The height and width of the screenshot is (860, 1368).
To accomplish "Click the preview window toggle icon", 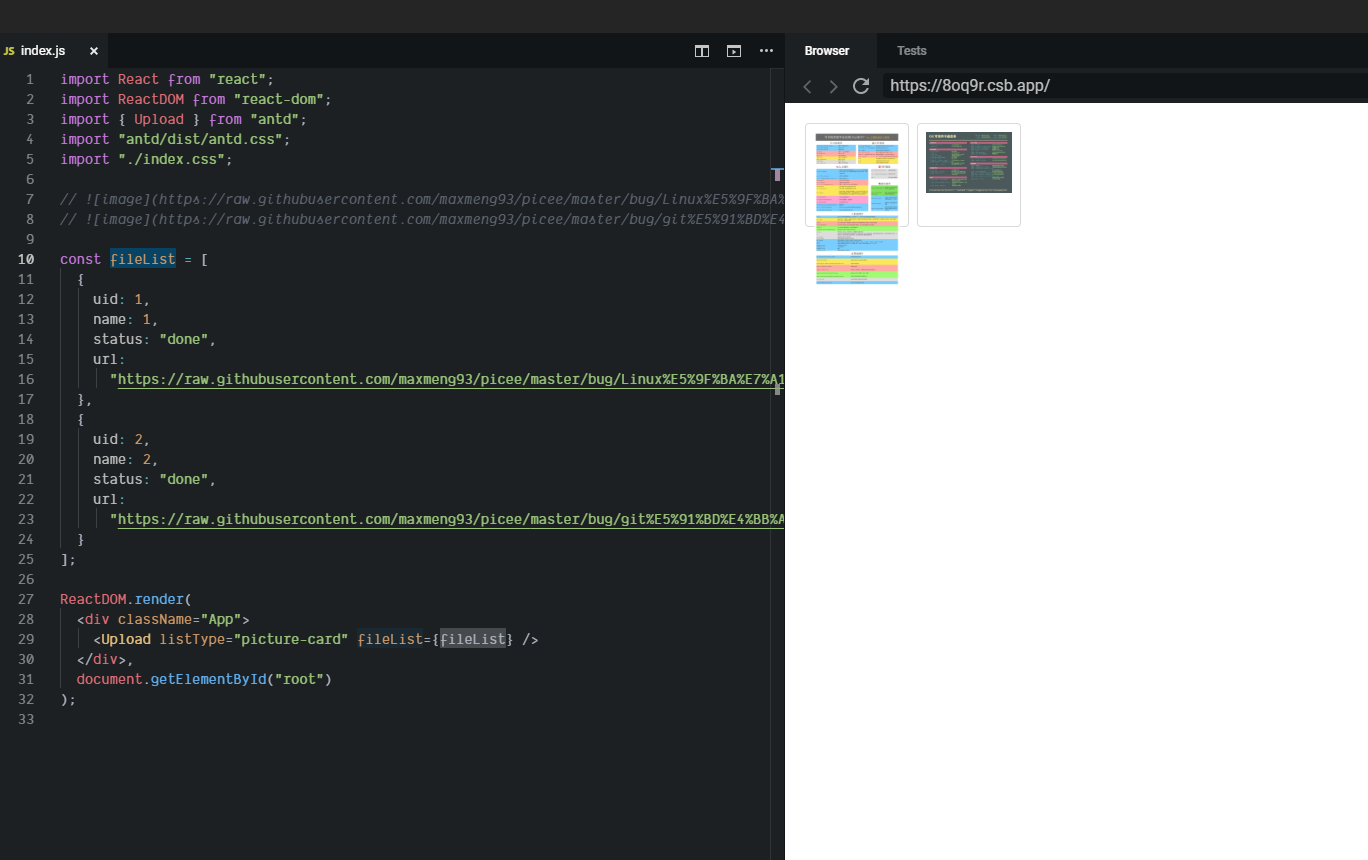I will point(734,51).
